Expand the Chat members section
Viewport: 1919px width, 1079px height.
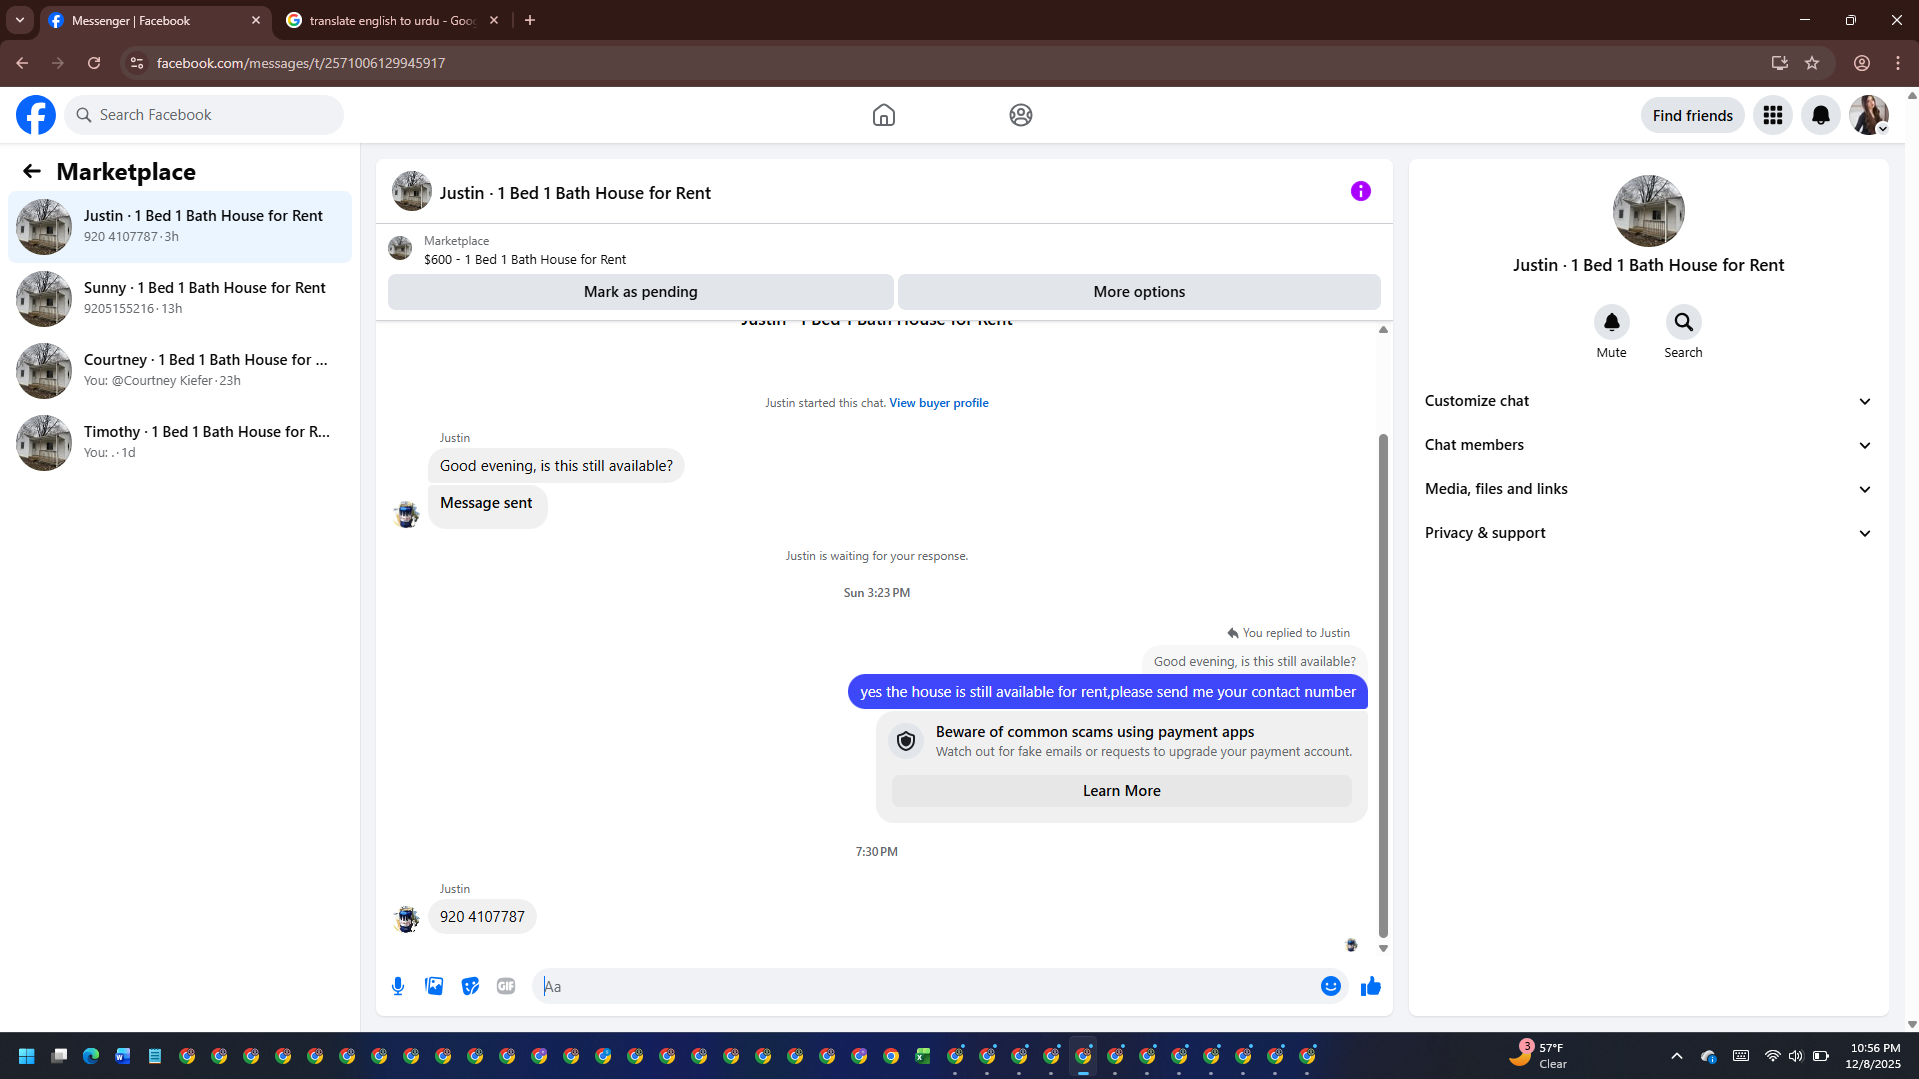pyautogui.click(x=1648, y=445)
